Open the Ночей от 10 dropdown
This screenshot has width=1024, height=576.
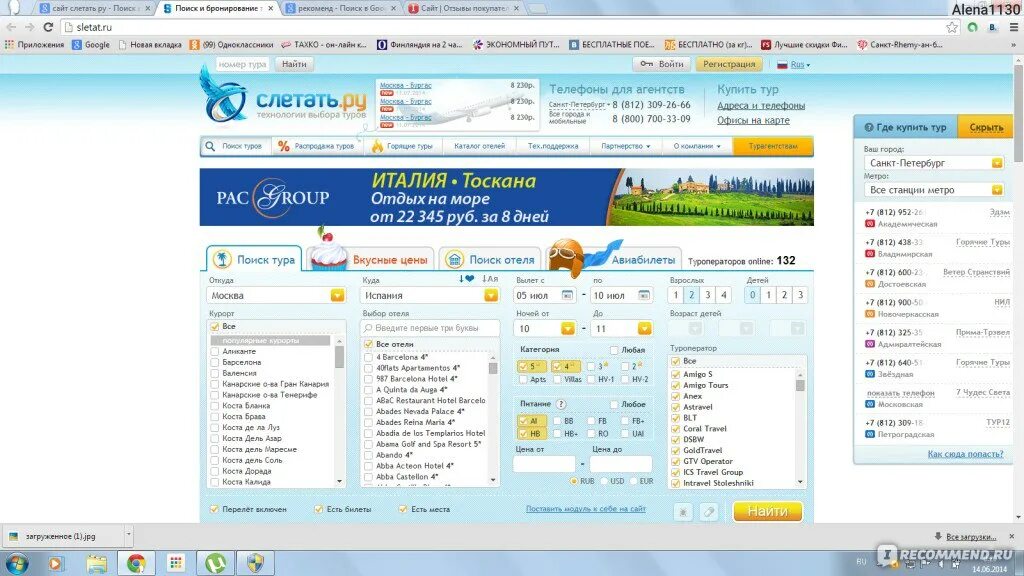[568, 328]
